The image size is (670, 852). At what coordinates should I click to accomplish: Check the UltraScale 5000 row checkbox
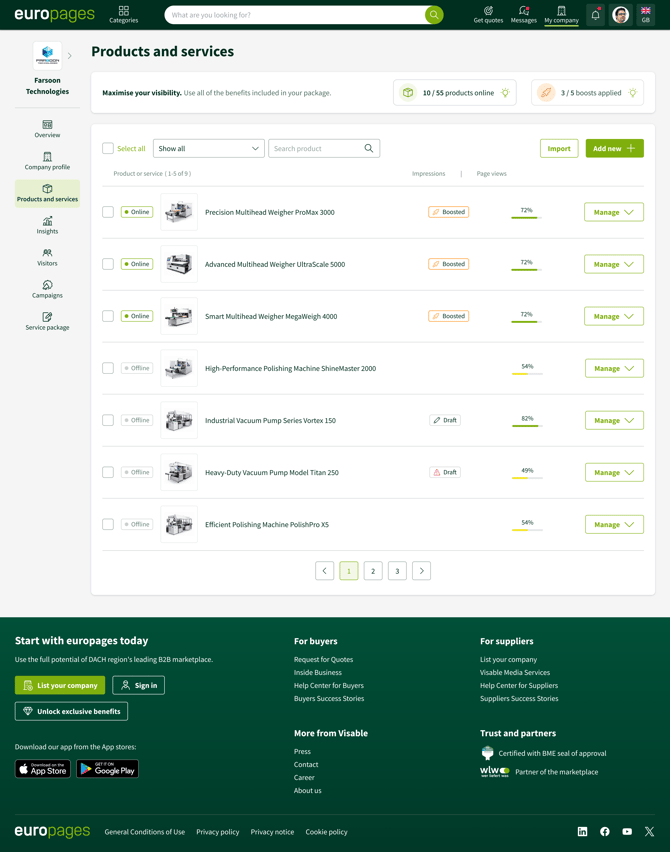point(108,264)
